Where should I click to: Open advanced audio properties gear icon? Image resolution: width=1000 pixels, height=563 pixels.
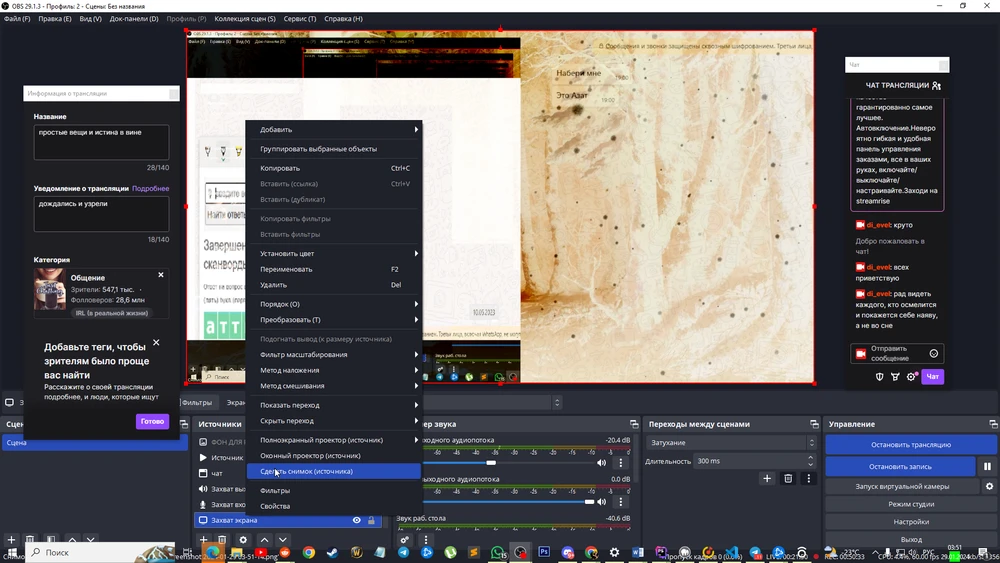point(404,540)
